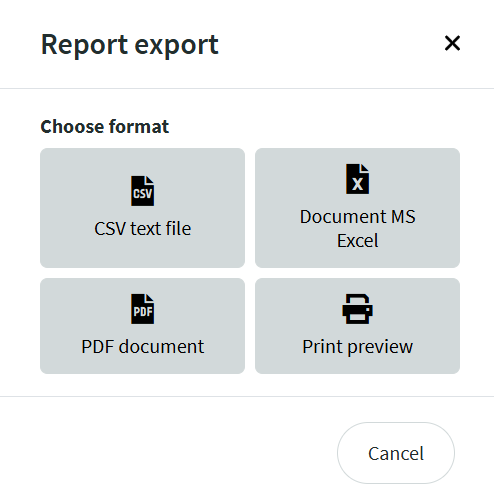This screenshot has height=503, width=494.
Task: Export the report as CSV tile
Action: [x=142, y=208]
